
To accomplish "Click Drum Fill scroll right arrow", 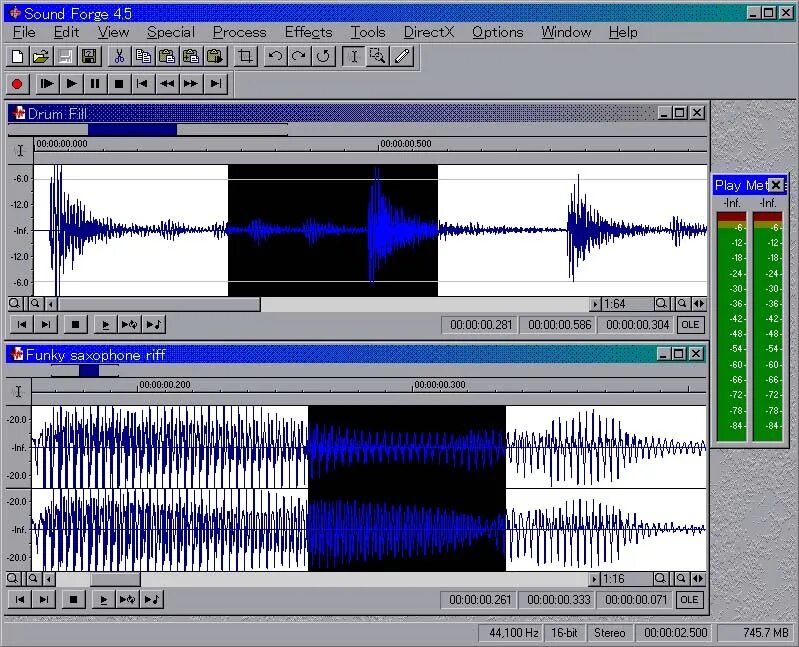I will tap(595, 304).
